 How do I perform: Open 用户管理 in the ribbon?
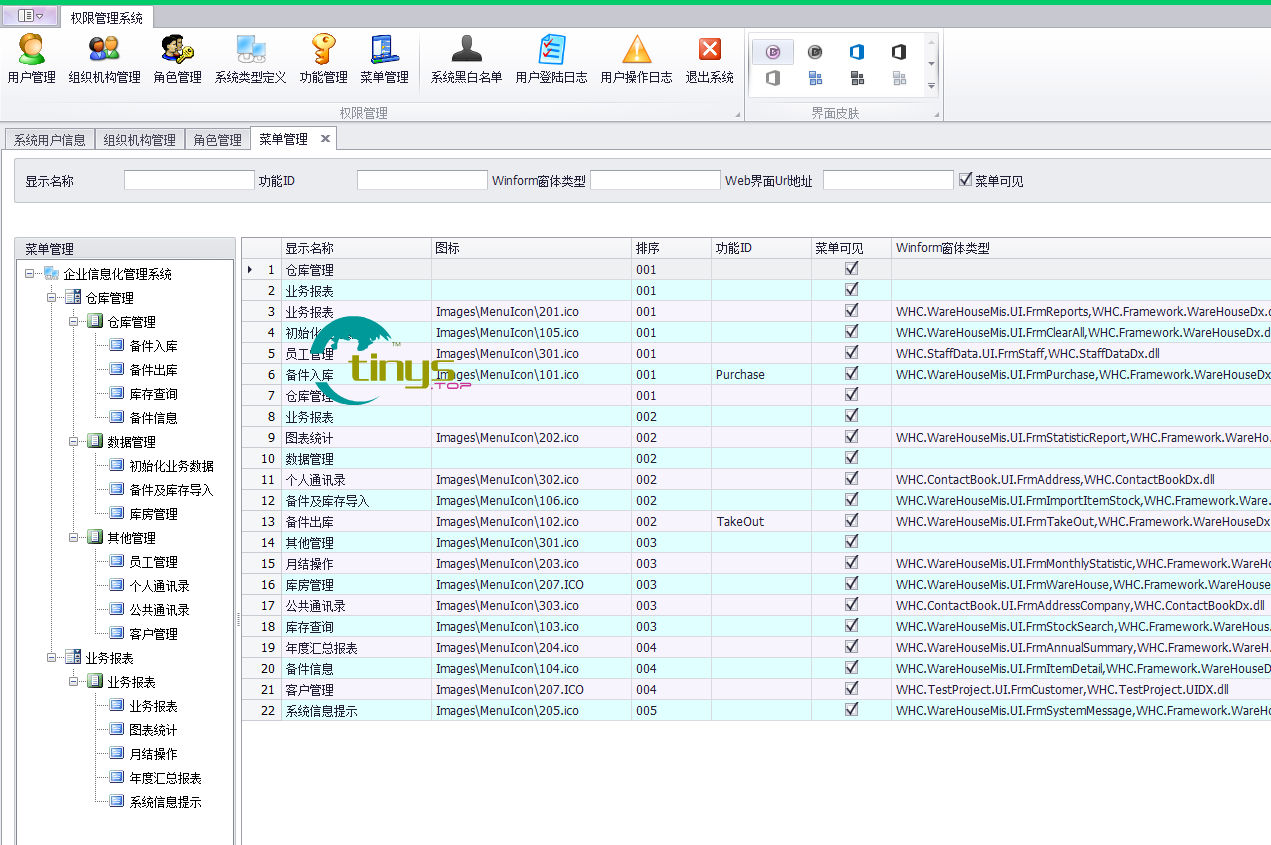[31, 59]
